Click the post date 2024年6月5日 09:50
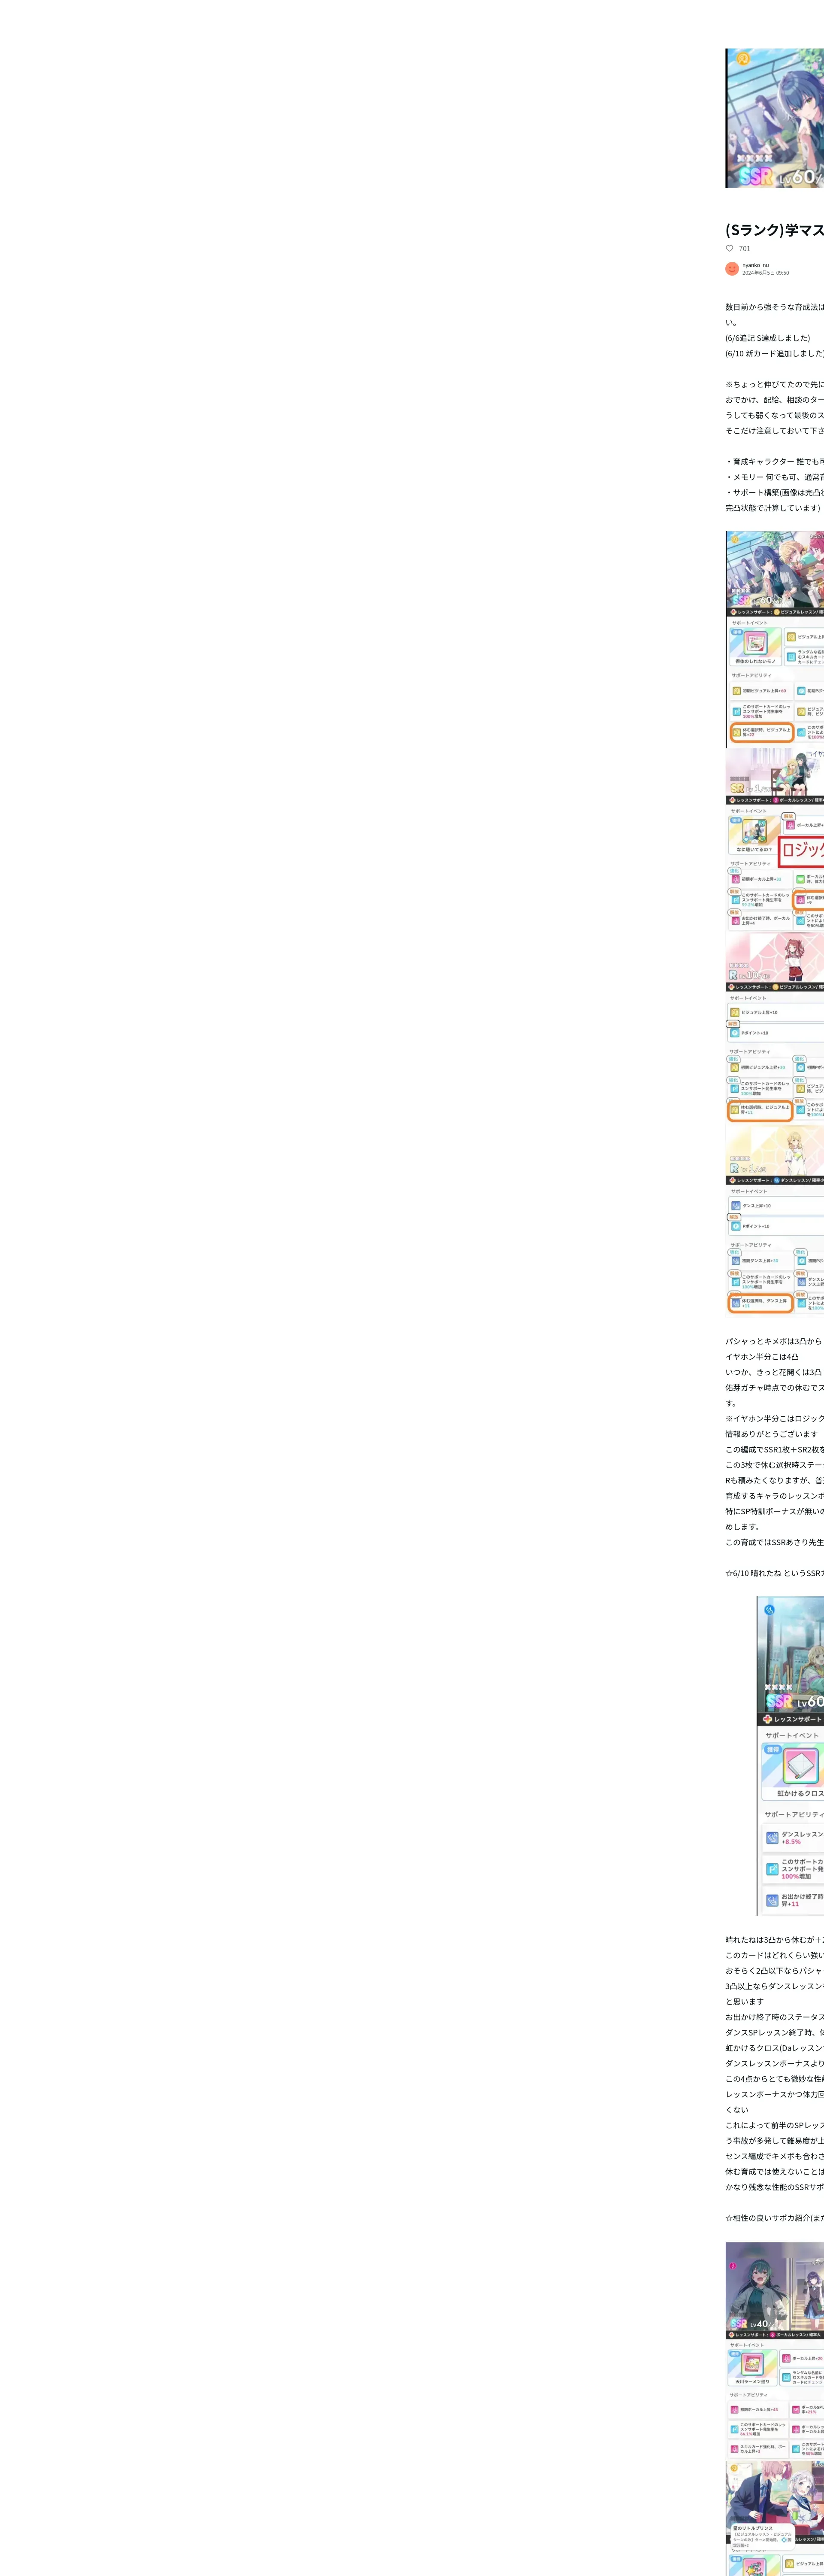This screenshot has width=824, height=2576. [766, 273]
